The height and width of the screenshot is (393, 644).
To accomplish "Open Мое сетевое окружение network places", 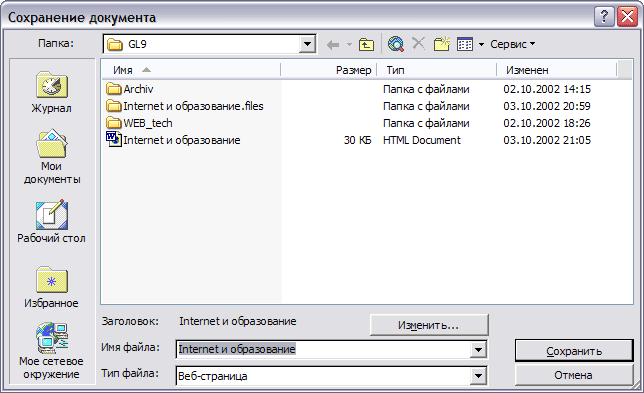I will point(51,351).
